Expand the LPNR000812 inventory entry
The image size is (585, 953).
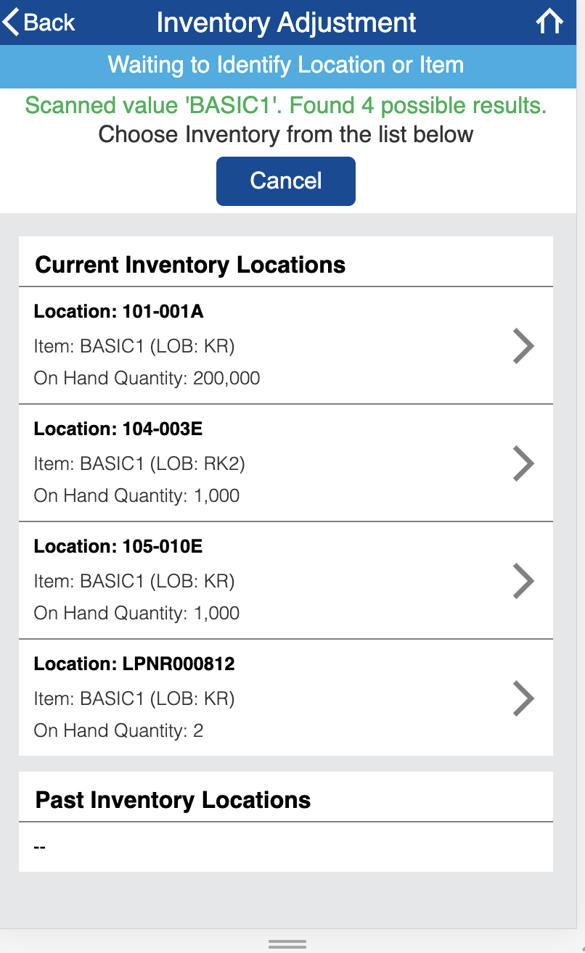tap(285, 698)
